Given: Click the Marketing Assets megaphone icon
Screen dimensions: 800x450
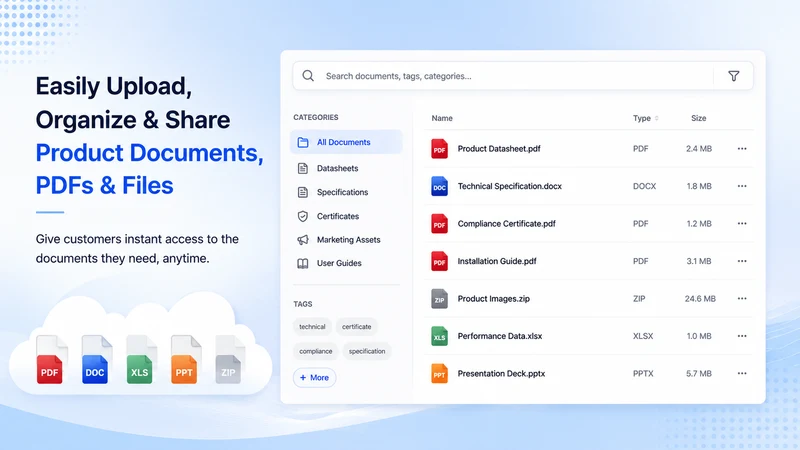Looking at the screenshot, I should [x=303, y=240].
